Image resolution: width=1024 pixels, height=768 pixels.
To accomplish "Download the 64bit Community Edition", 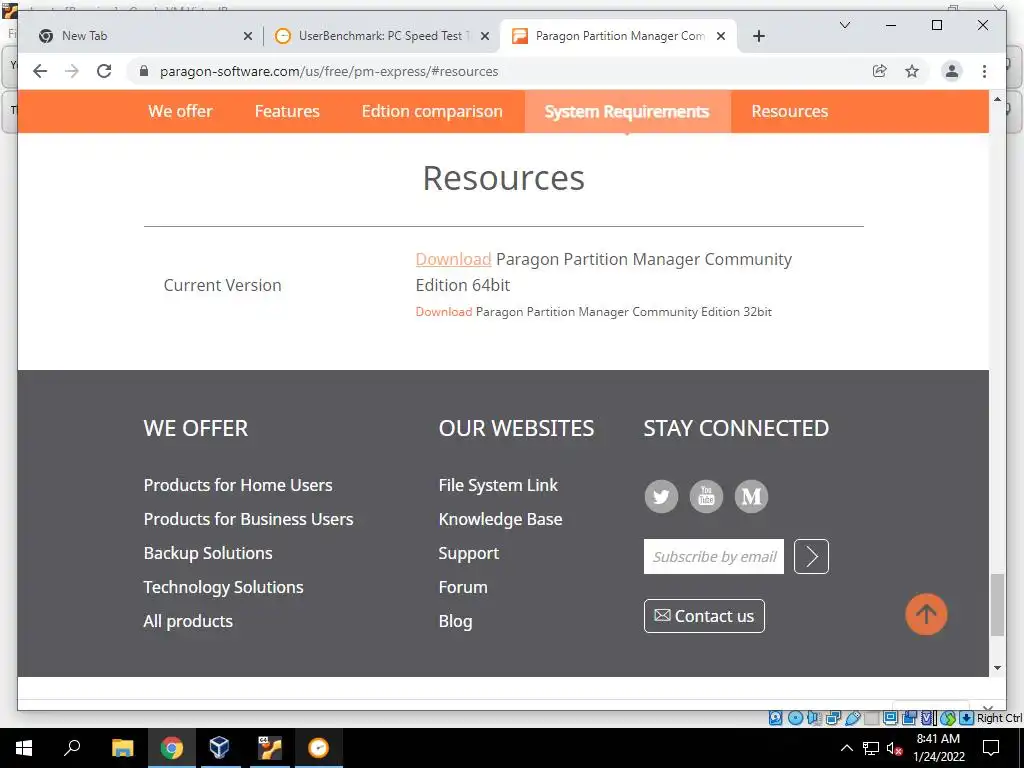I will (x=453, y=259).
